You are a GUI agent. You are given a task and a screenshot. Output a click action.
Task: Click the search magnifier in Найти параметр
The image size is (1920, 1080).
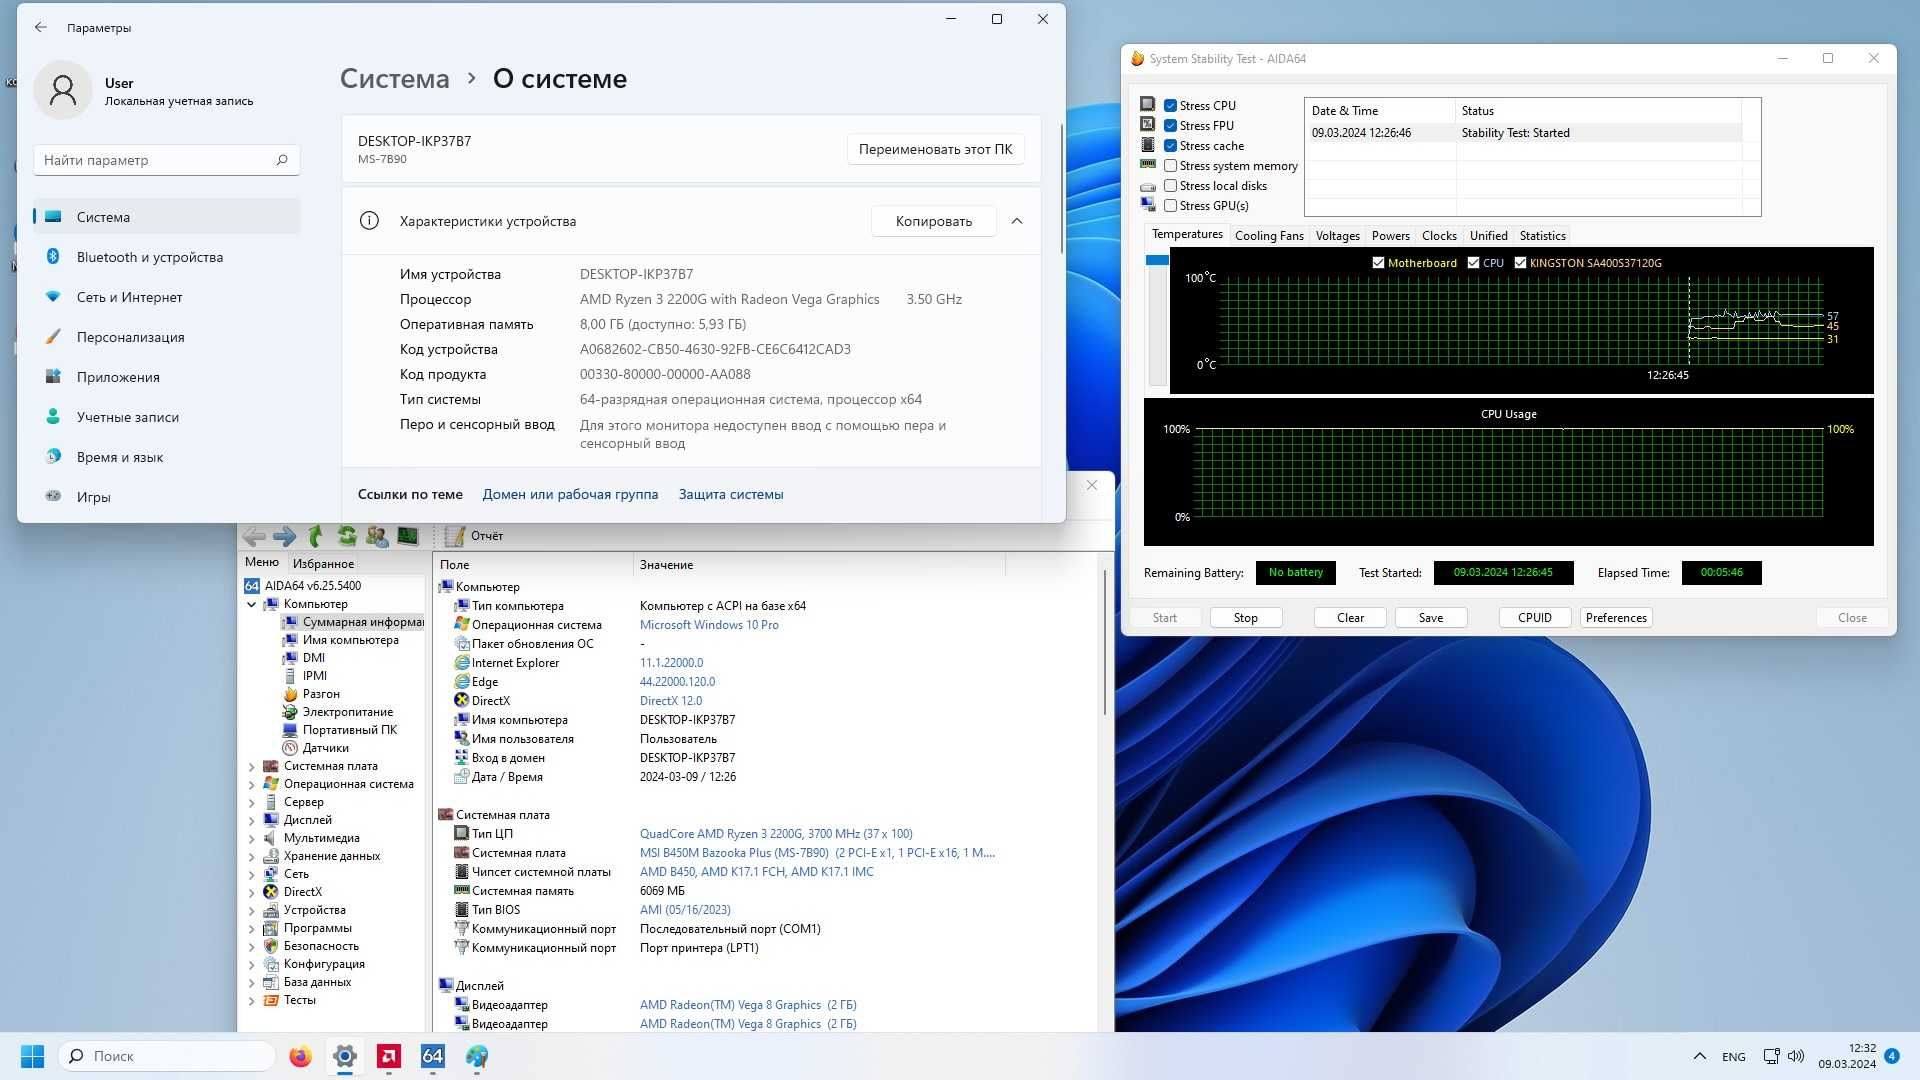(282, 160)
